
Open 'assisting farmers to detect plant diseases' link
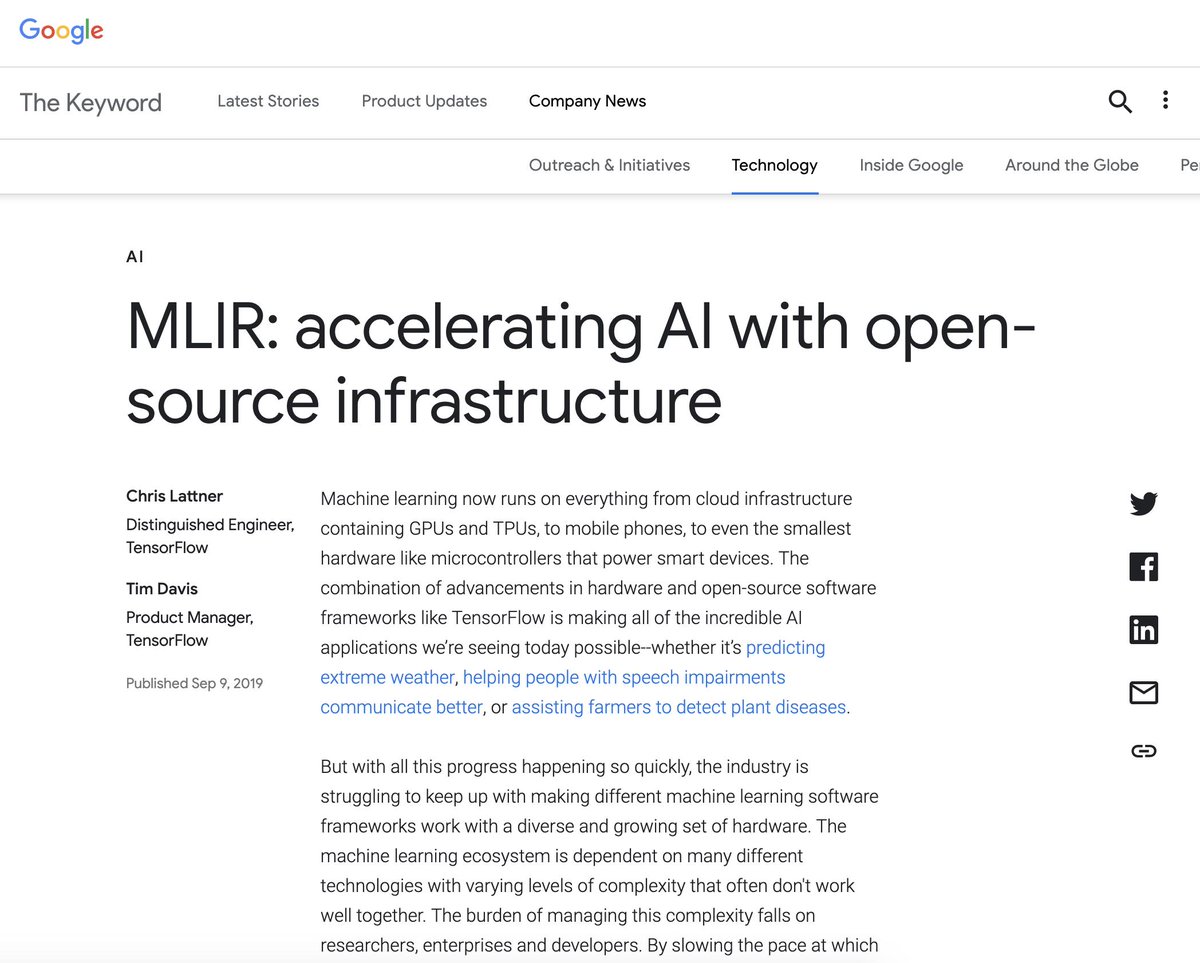pos(679,707)
